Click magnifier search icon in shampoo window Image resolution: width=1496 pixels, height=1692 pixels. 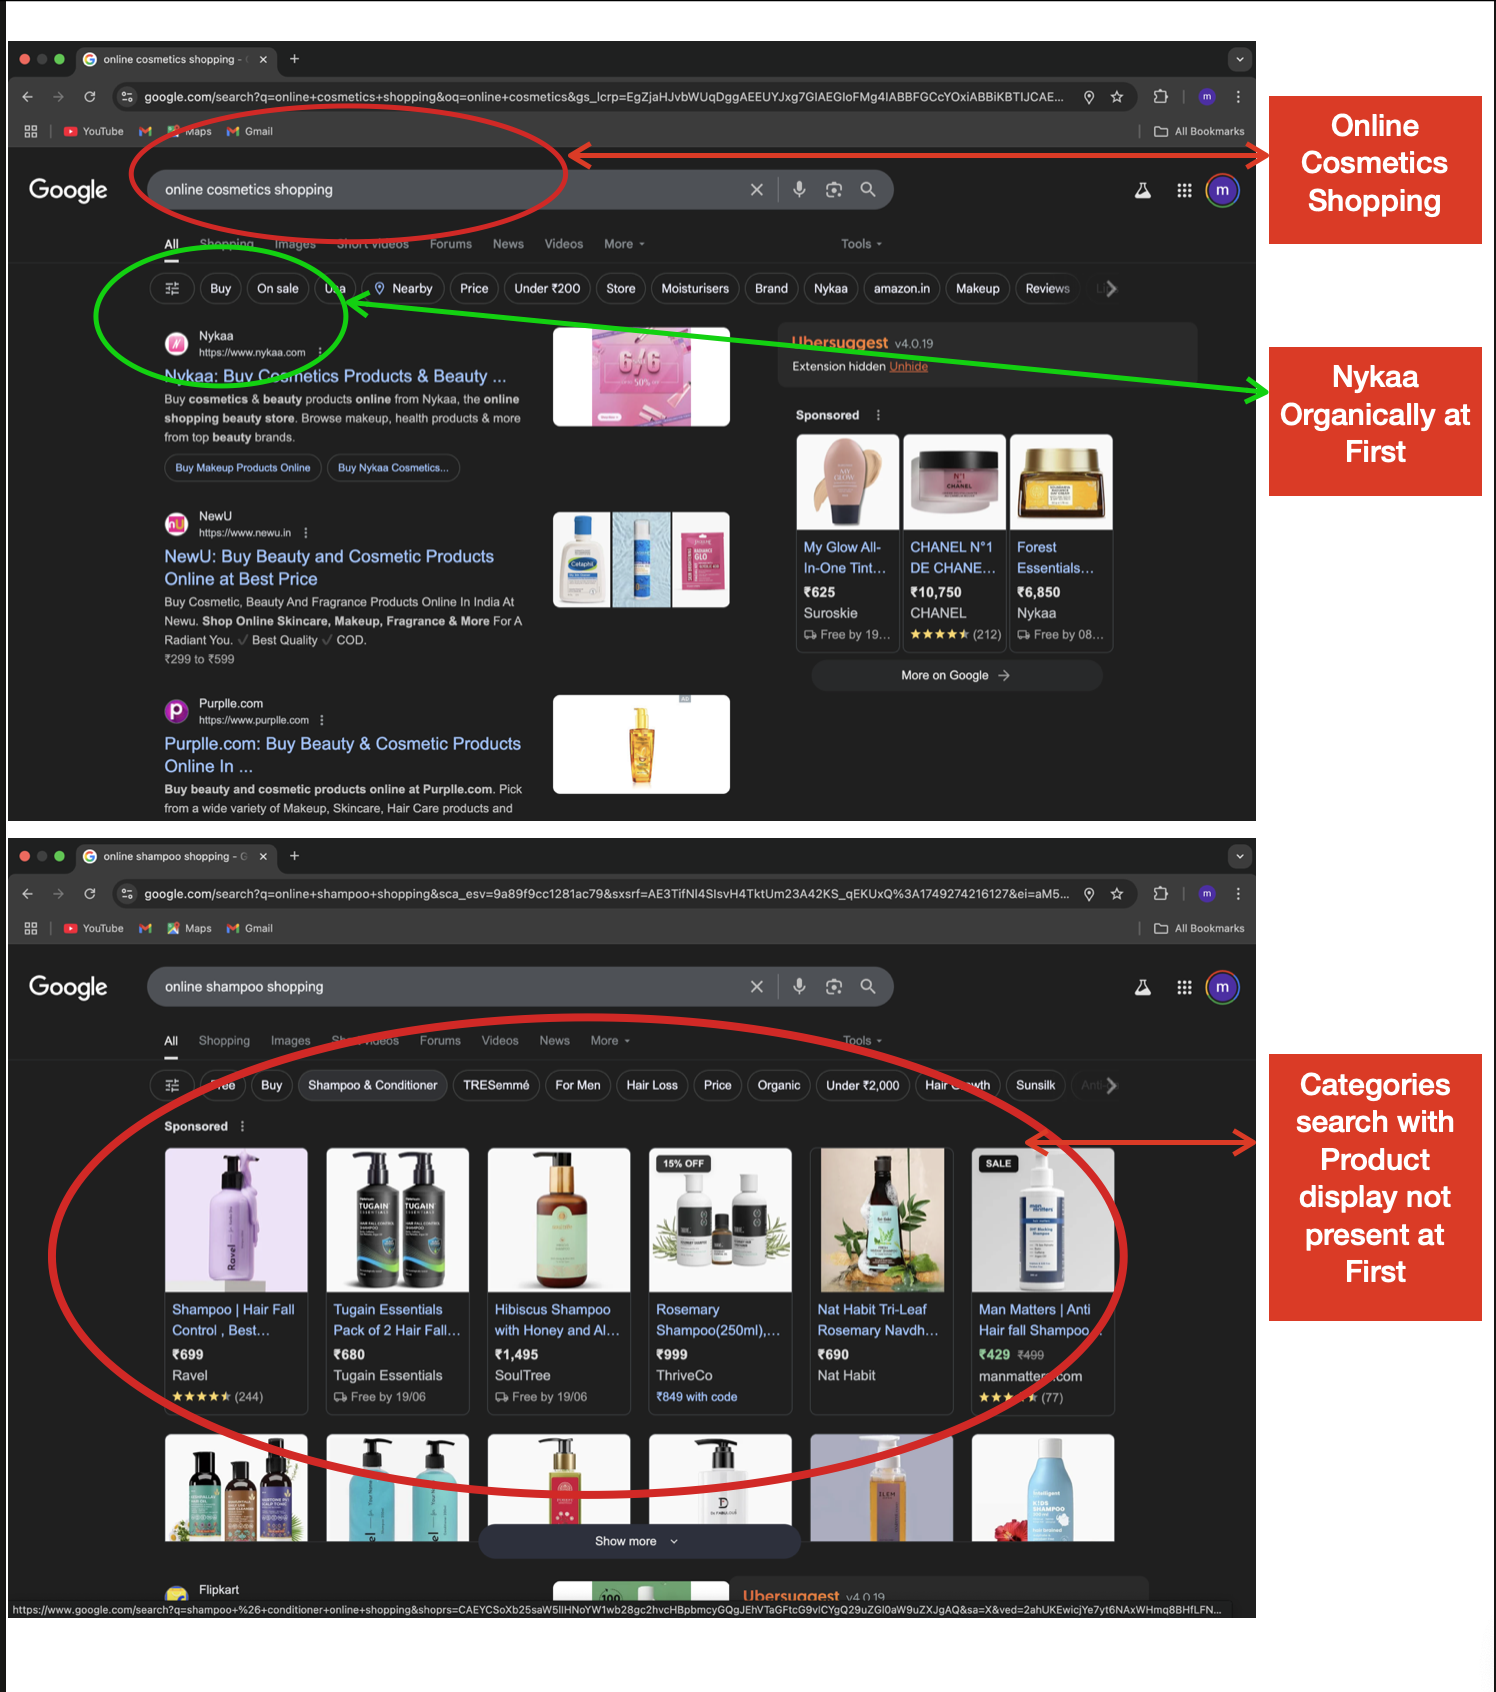point(868,986)
